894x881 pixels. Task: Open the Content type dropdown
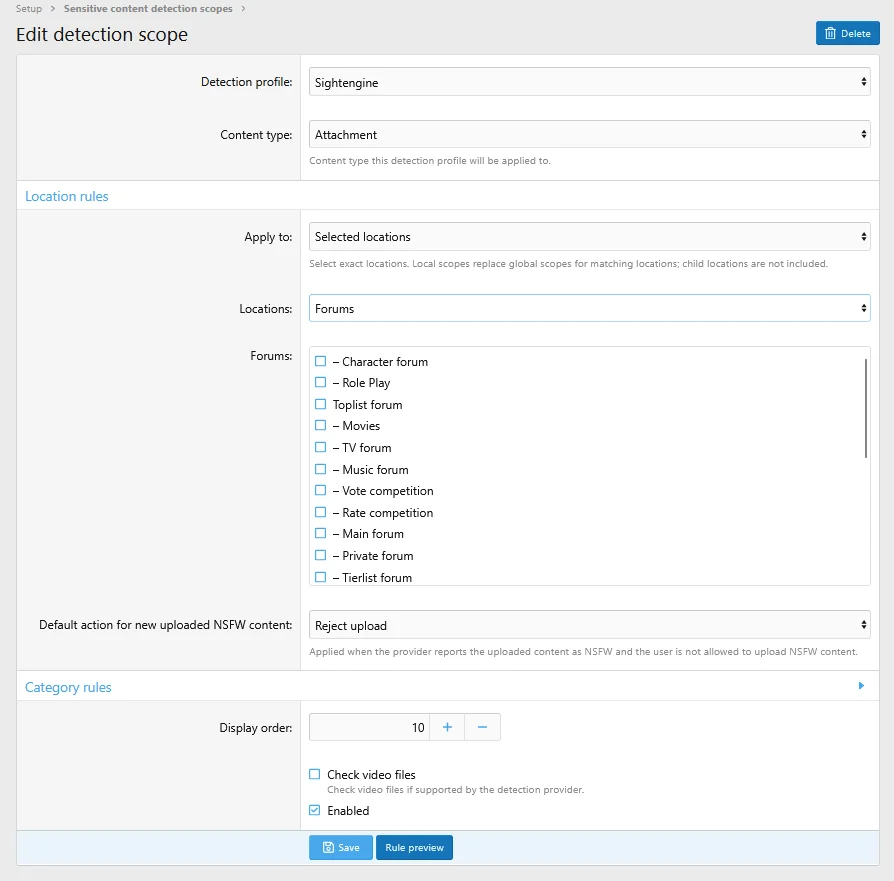click(x=590, y=135)
